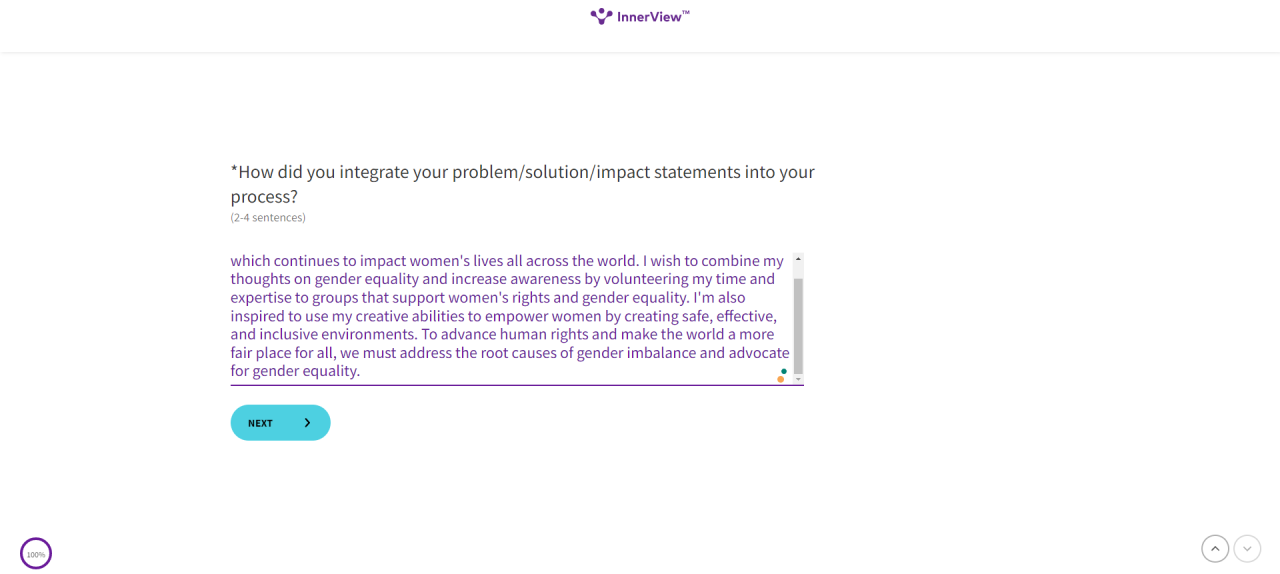The height and width of the screenshot is (574, 1280).
Task: Click the green writing-assistant dot in the textbox
Action: click(x=784, y=371)
